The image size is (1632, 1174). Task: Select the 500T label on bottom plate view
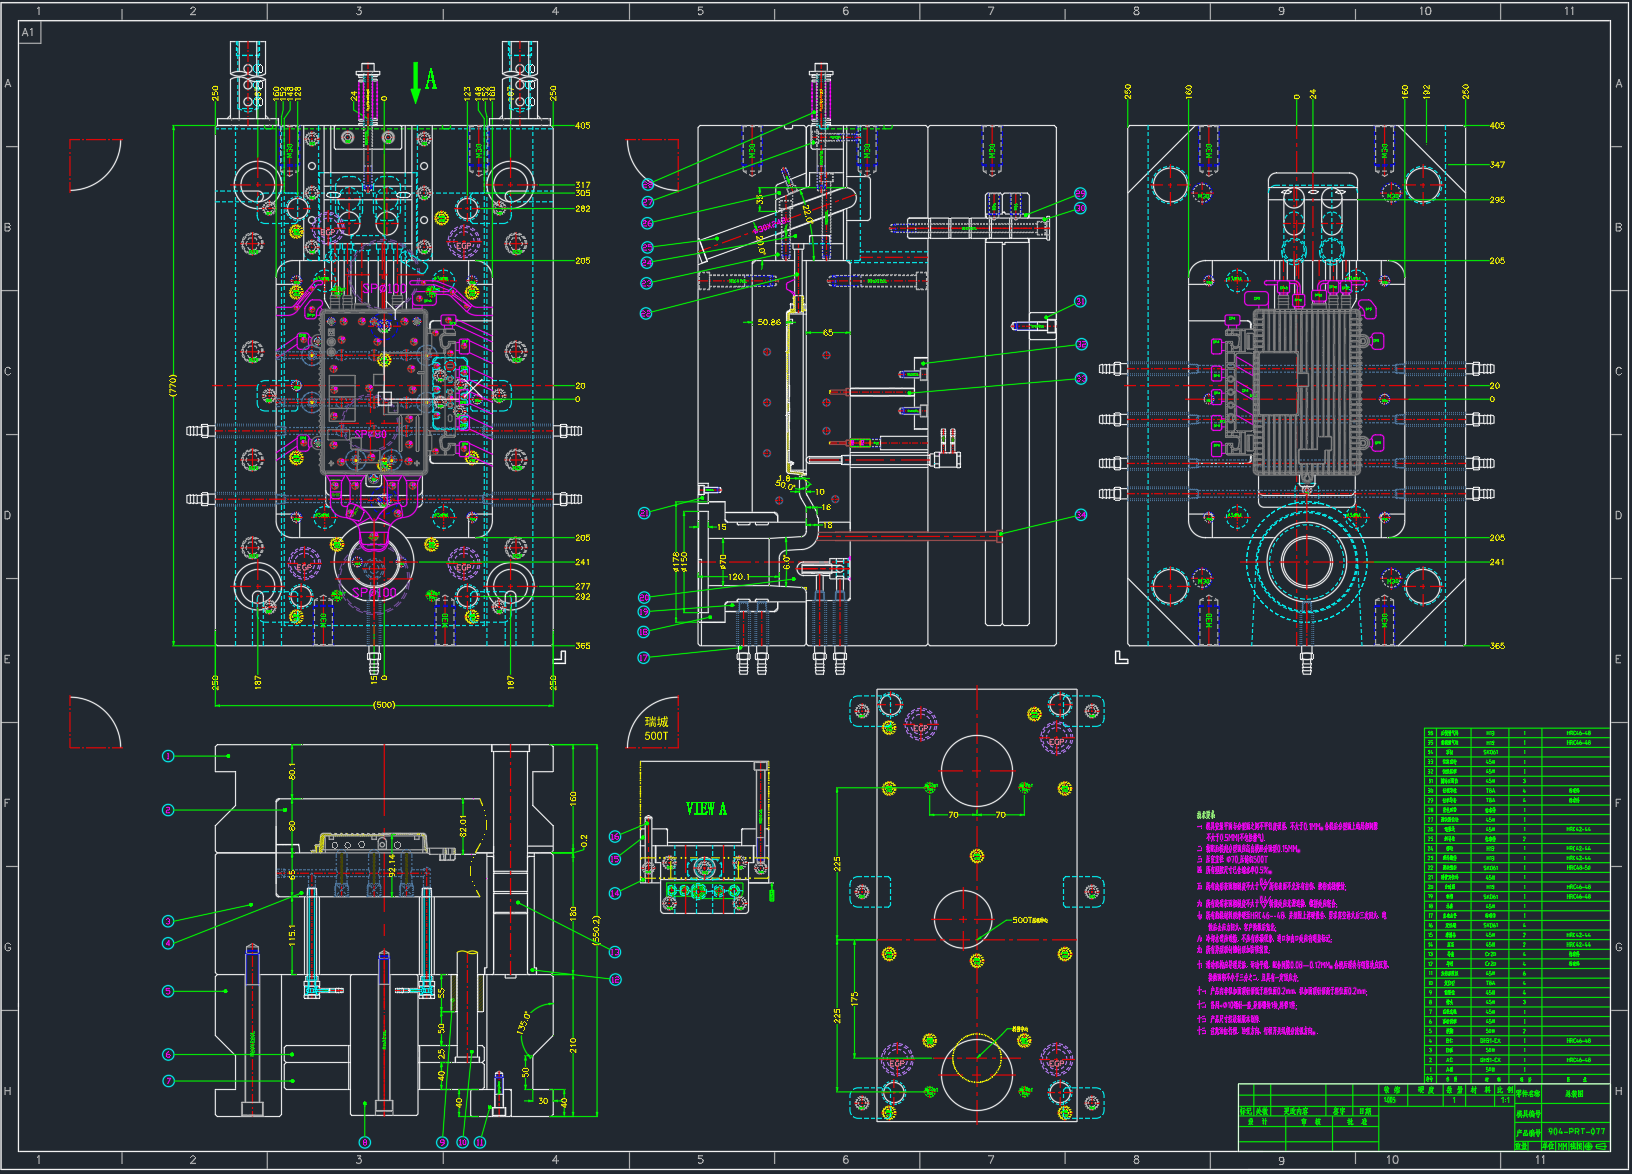click(1029, 920)
